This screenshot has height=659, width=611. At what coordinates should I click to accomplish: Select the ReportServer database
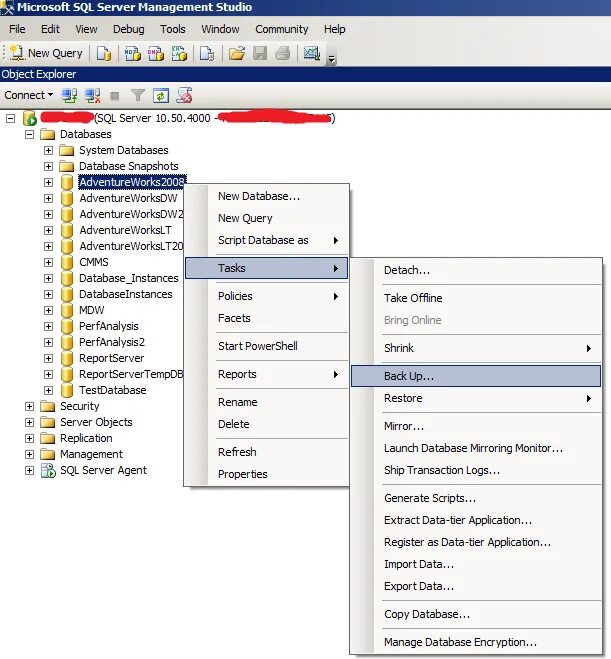[x=111, y=358]
